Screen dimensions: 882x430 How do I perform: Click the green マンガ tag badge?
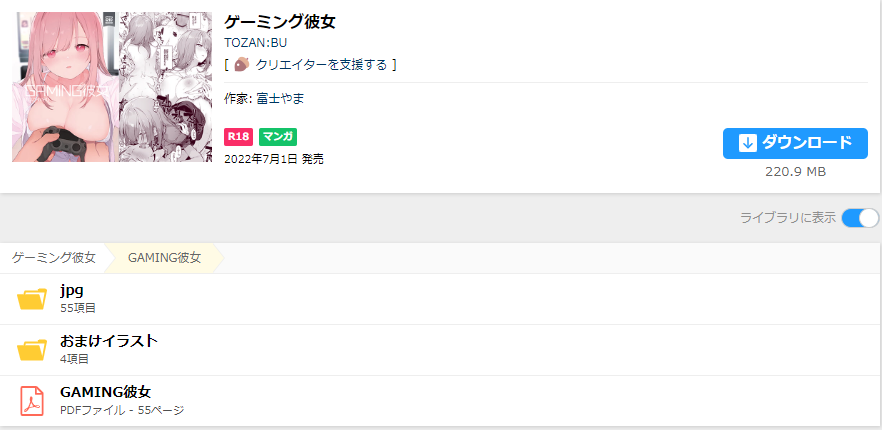coord(278,136)
